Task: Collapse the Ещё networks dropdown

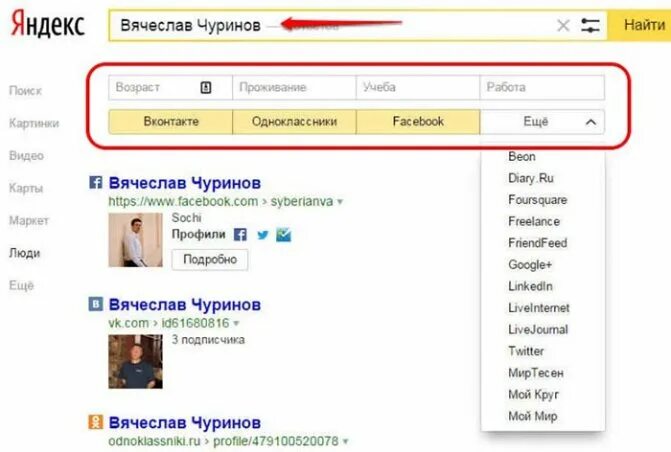Action: (542, 122)
